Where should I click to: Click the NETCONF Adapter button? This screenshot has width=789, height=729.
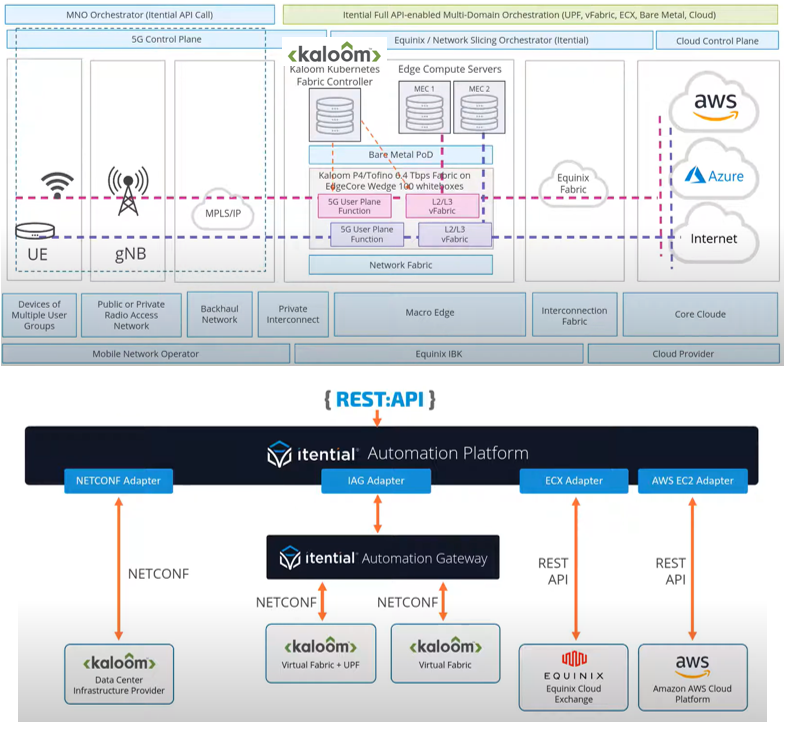[119, 481]
